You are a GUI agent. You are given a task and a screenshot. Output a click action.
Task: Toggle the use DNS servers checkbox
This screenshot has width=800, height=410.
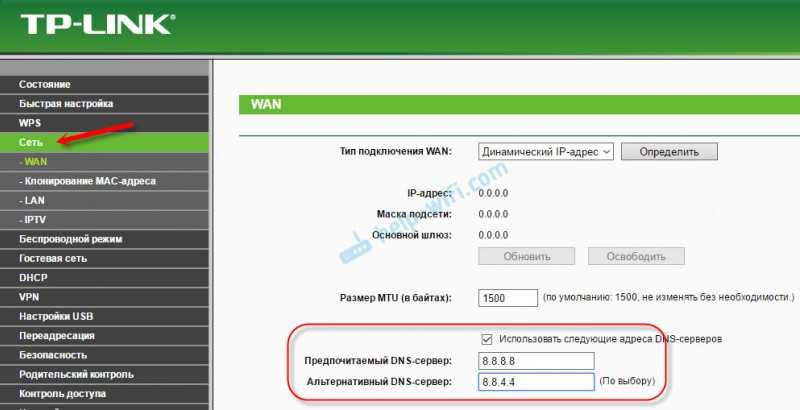click(x=487, y=339)
